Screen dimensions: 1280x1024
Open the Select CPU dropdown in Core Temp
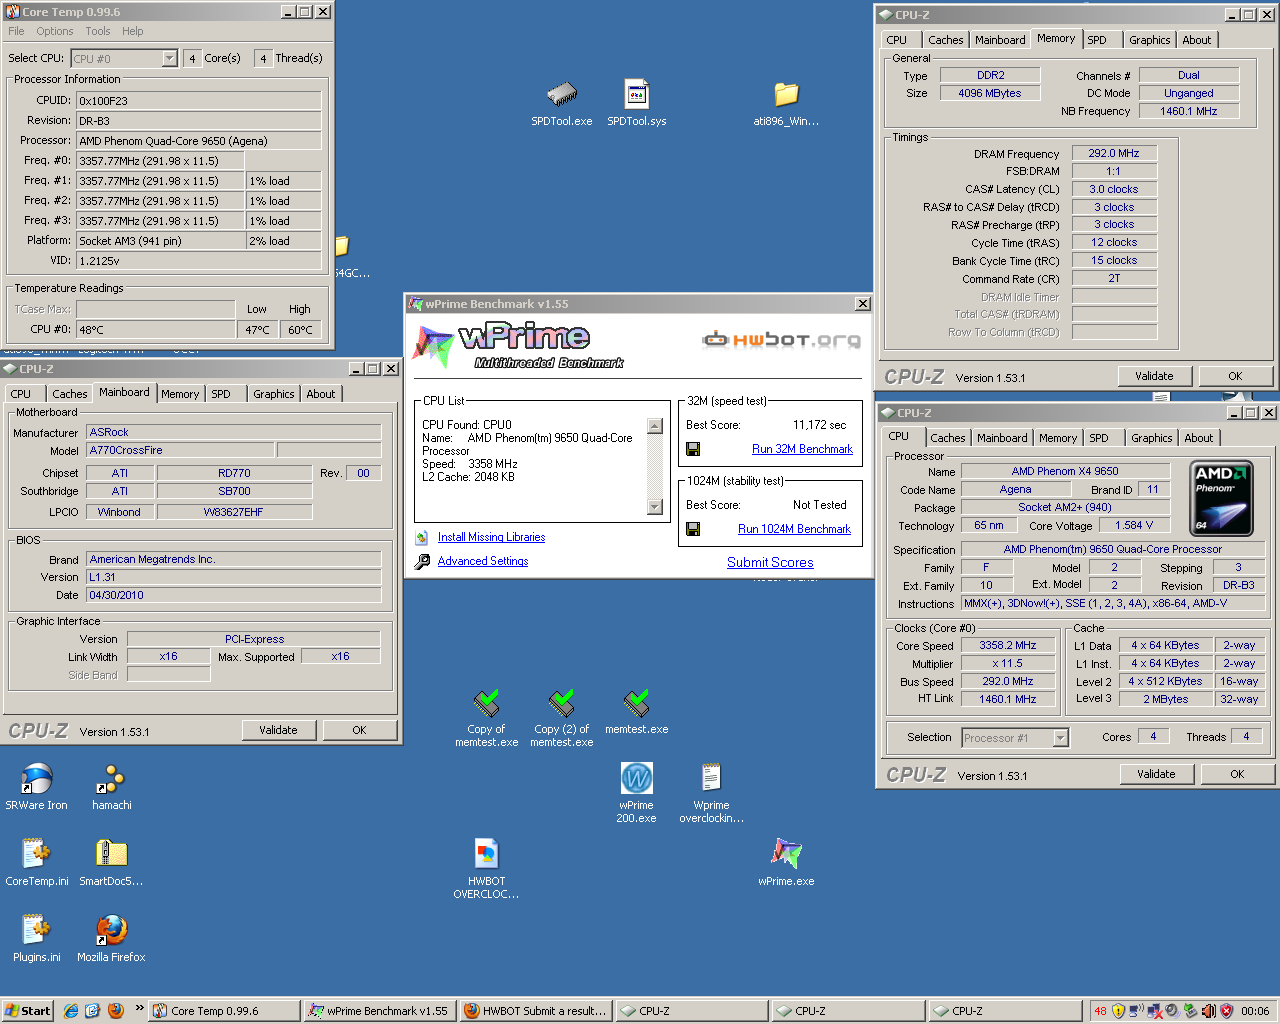[x=169, y=58]
